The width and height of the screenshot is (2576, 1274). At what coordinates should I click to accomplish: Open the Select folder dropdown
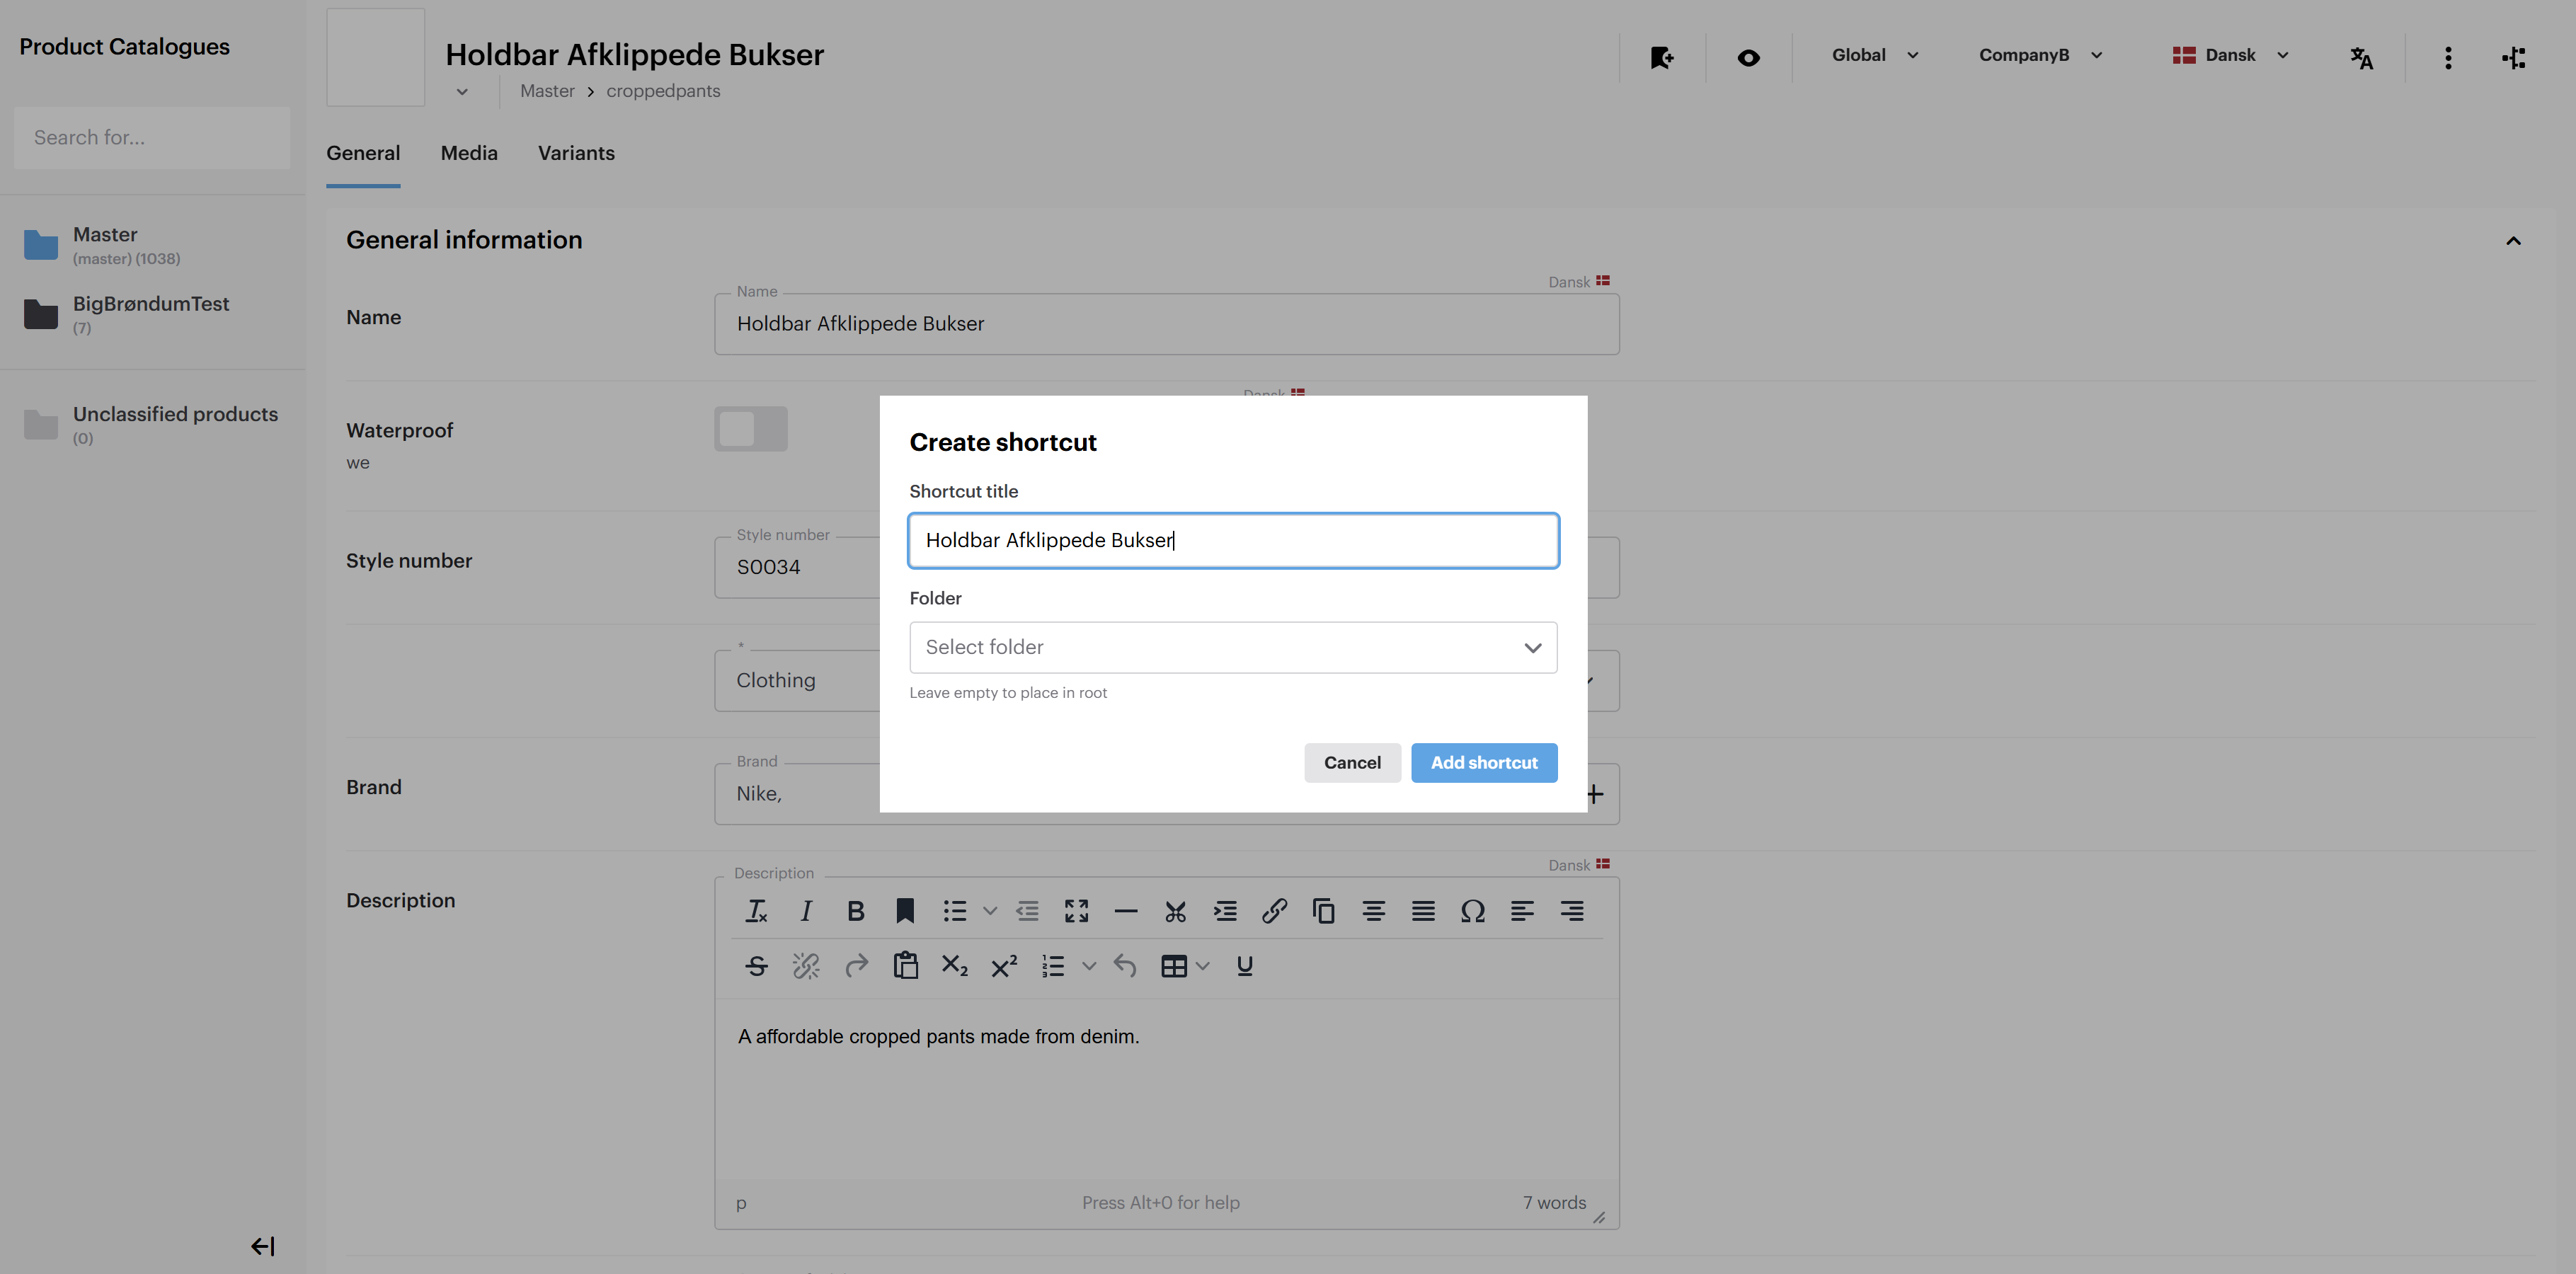click(1233, 647)
